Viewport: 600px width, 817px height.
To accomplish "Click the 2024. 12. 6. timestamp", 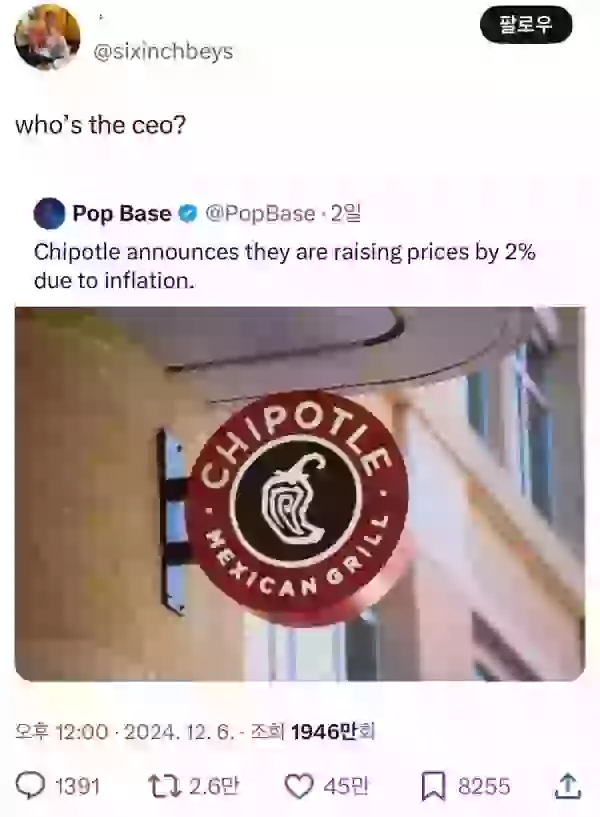I will pyautogui.click(x=179, y=732).
